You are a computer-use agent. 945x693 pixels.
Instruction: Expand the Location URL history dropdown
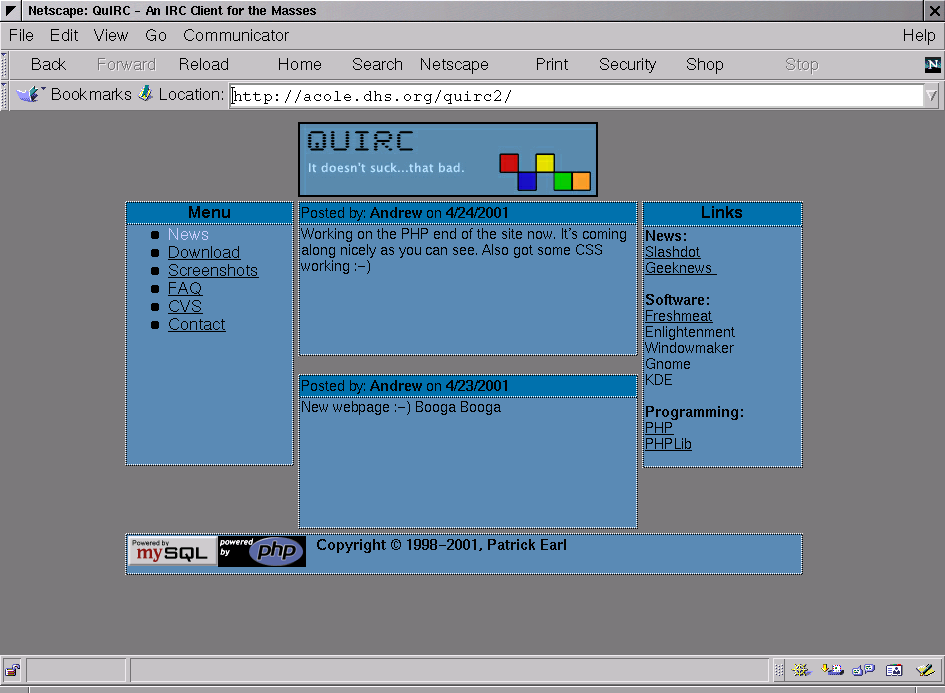pyautogui.click(x=931, y=95)
